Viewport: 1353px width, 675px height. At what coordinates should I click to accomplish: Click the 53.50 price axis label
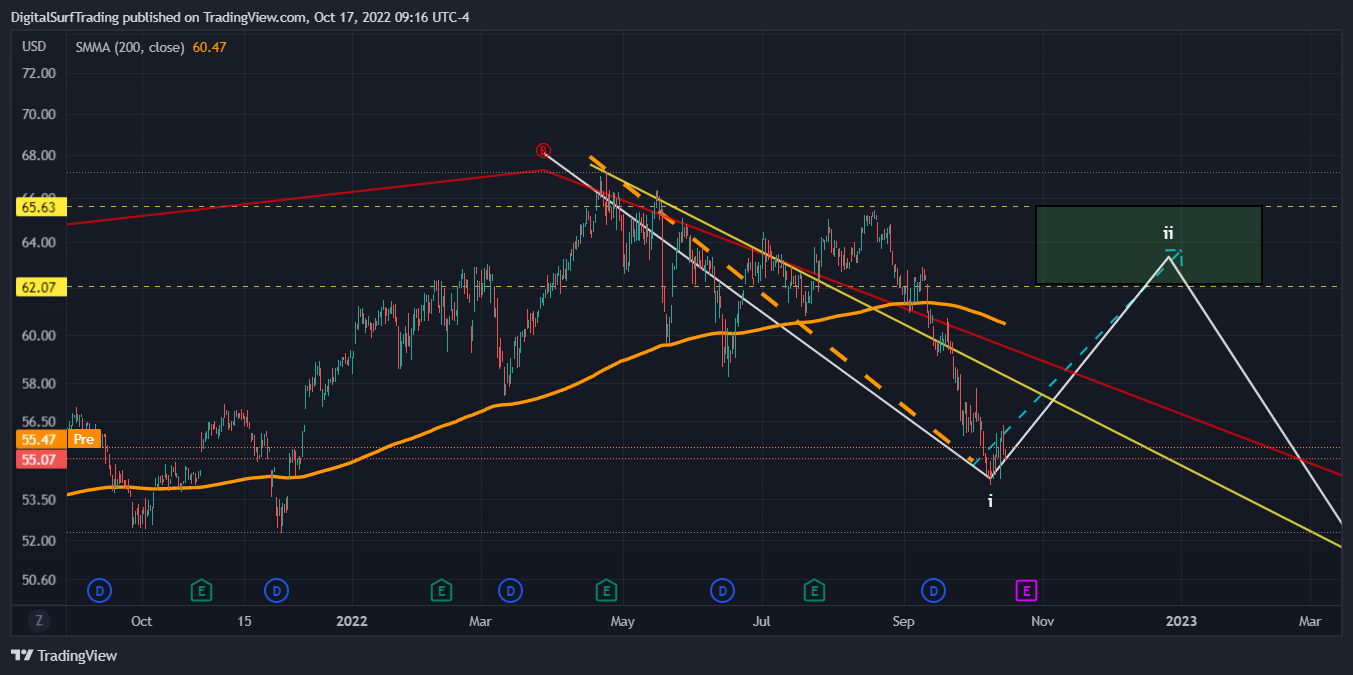click(x=38, y=500)
